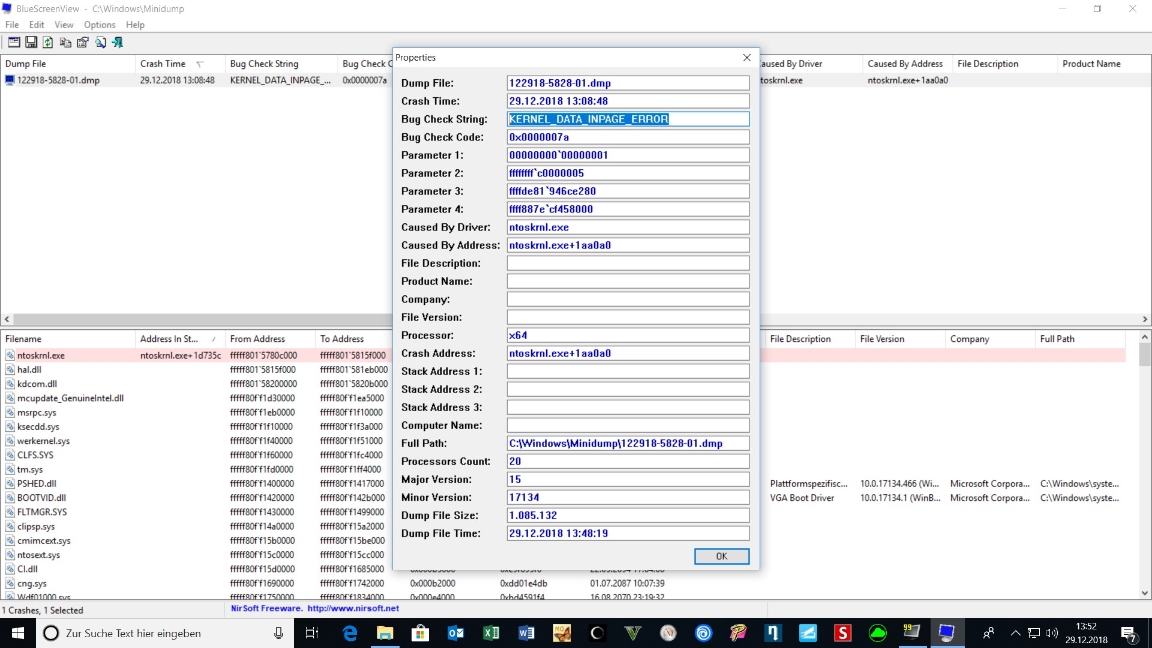Launch Word from the taskbar
The height and width of the screenshot is (648, 1152).
(526, 633)
